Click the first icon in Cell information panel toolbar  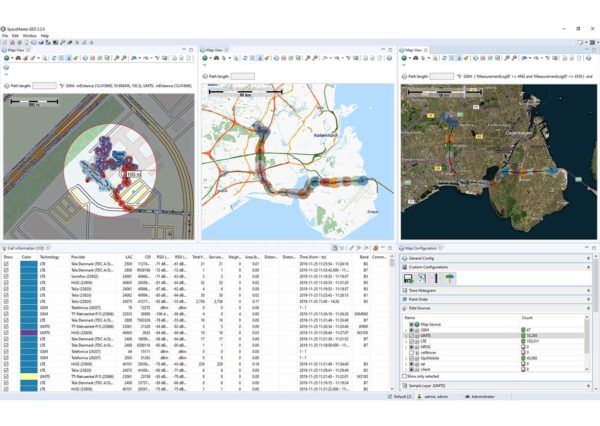pos(335,248)
